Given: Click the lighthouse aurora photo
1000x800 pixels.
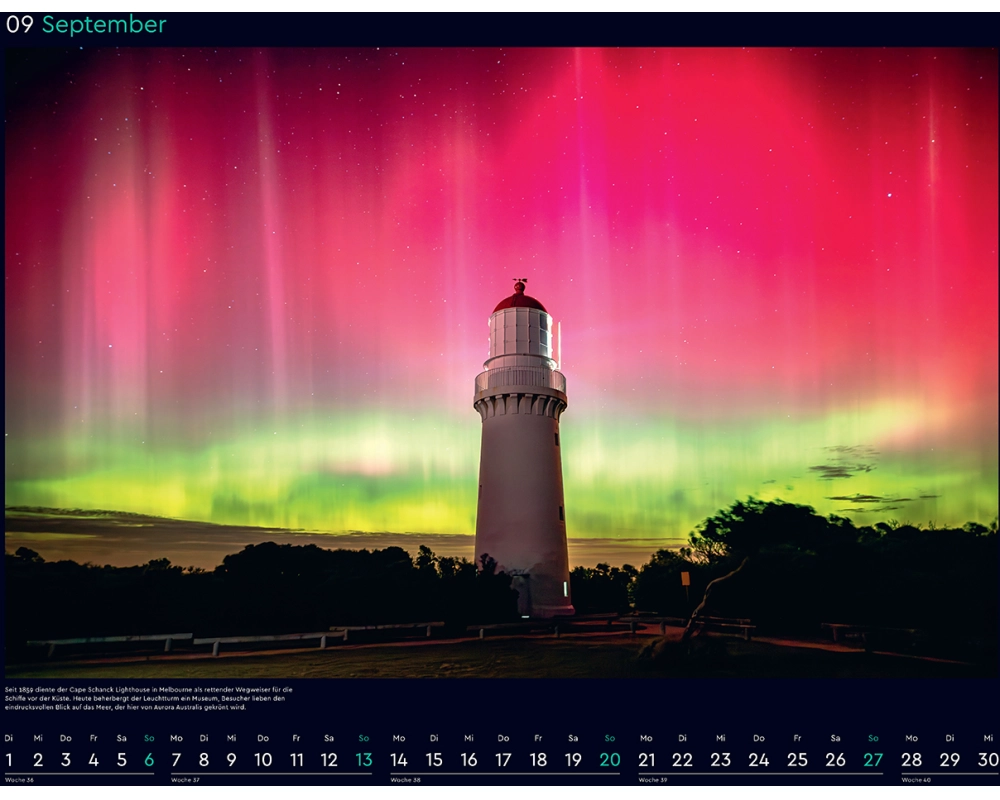Looking at the screenshot, I should pyautogui.click(x=500, y=360).
